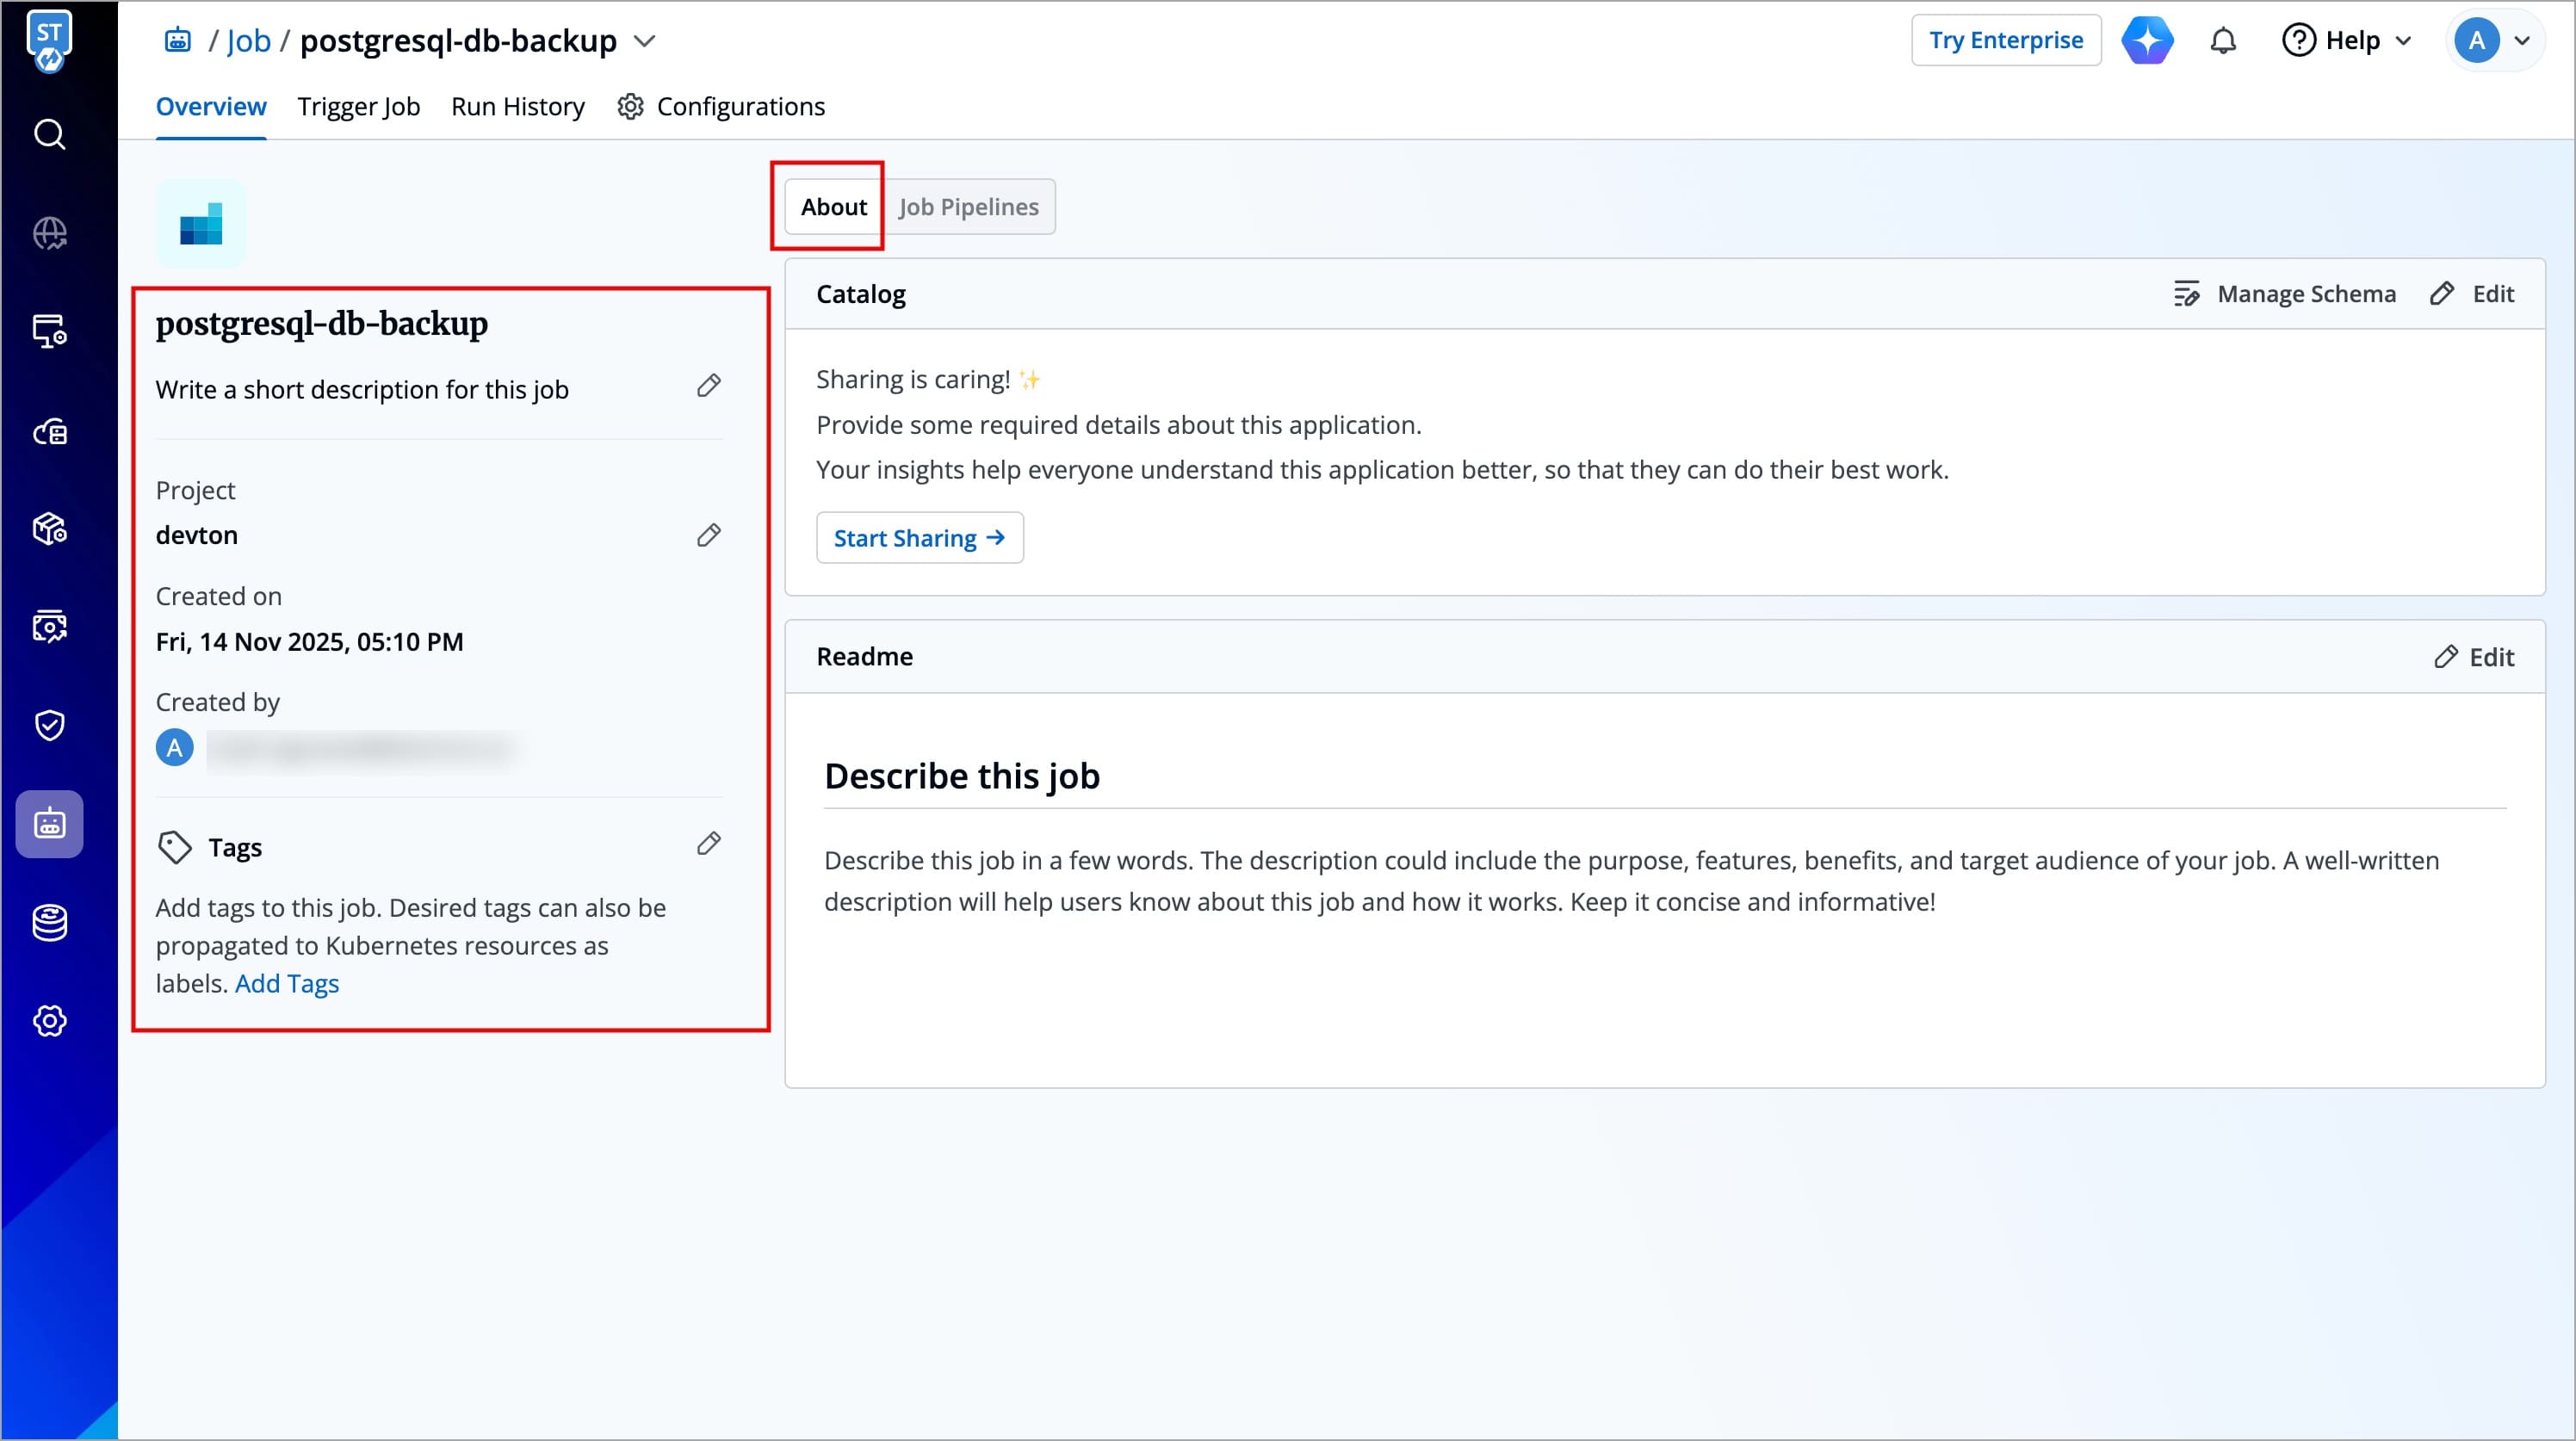Switch to Job Pipelines tab
Viewport: 2576px width, 1441px height.
point(968,207)
